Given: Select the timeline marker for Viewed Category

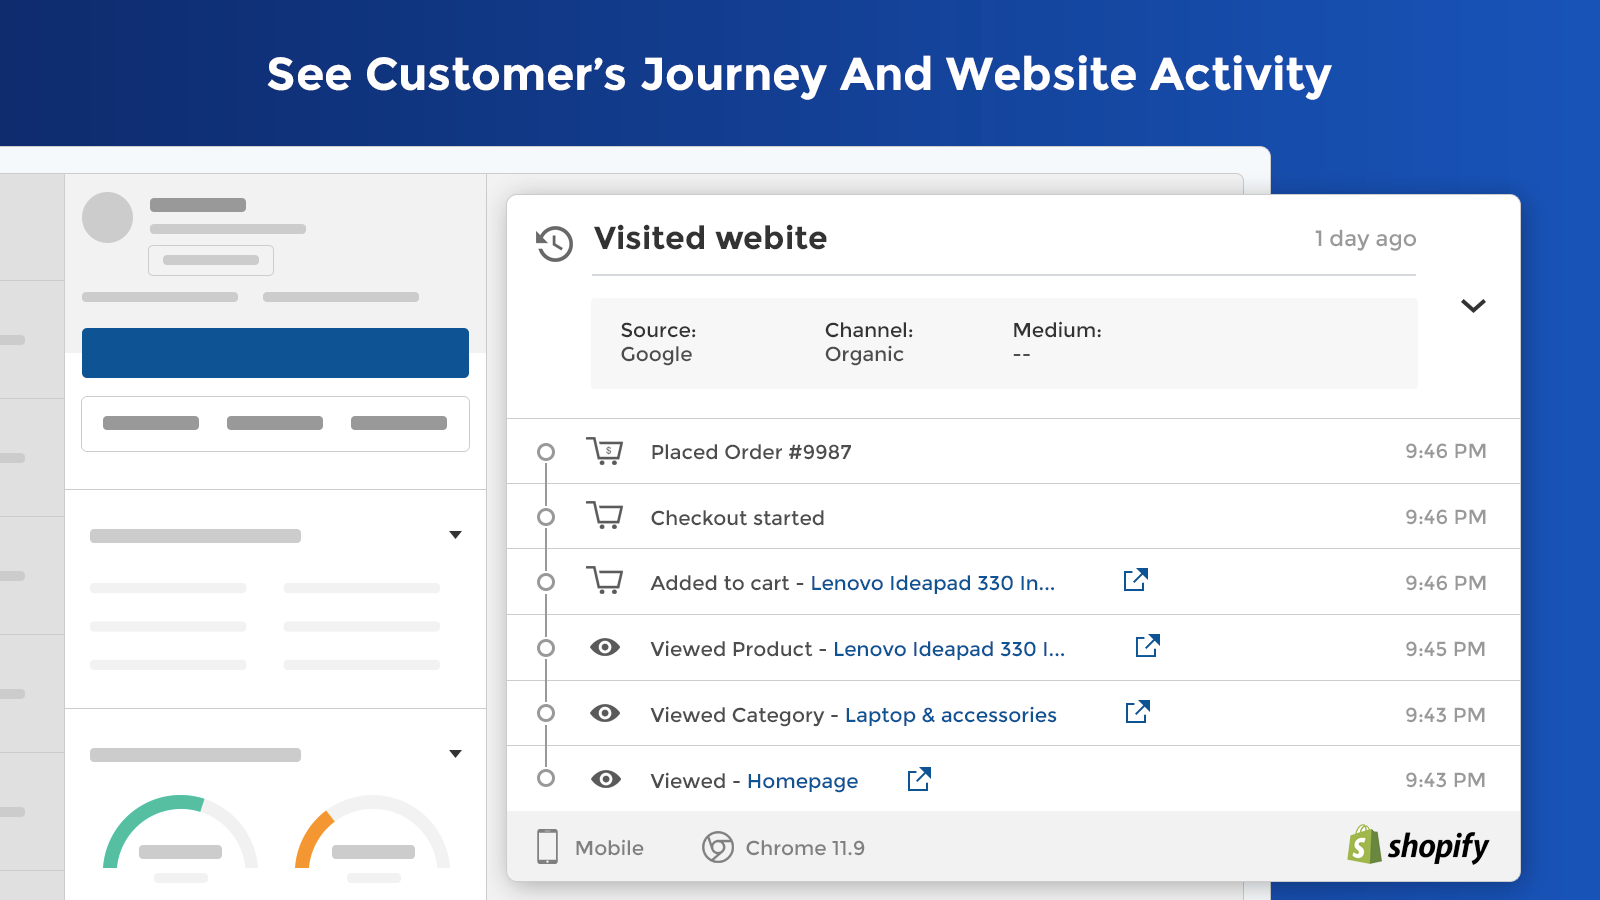Looking at the screenshot, I should pos(546,713).
